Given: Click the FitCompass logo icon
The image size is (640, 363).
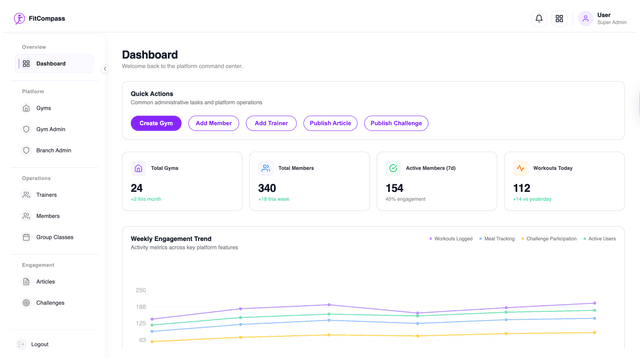Looking at the screenshot, I should [19, 18].
